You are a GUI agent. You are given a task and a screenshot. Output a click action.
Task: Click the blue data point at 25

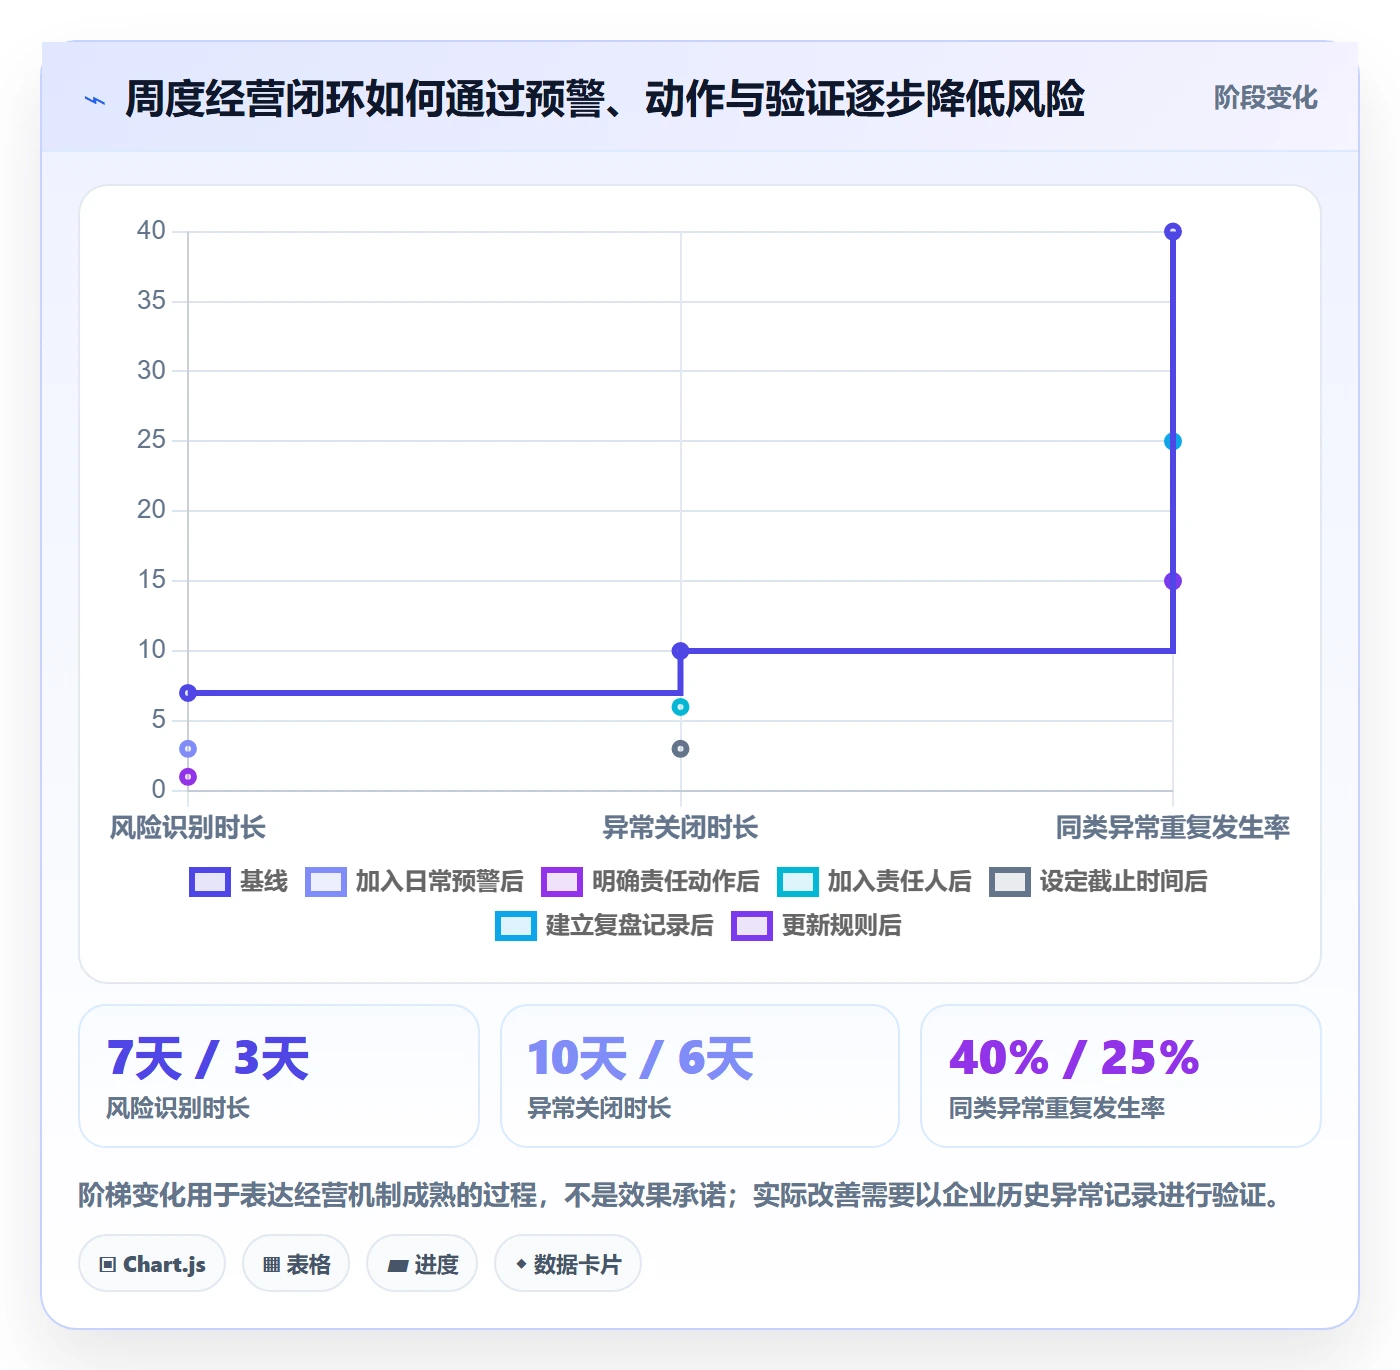click(1173, 441)
